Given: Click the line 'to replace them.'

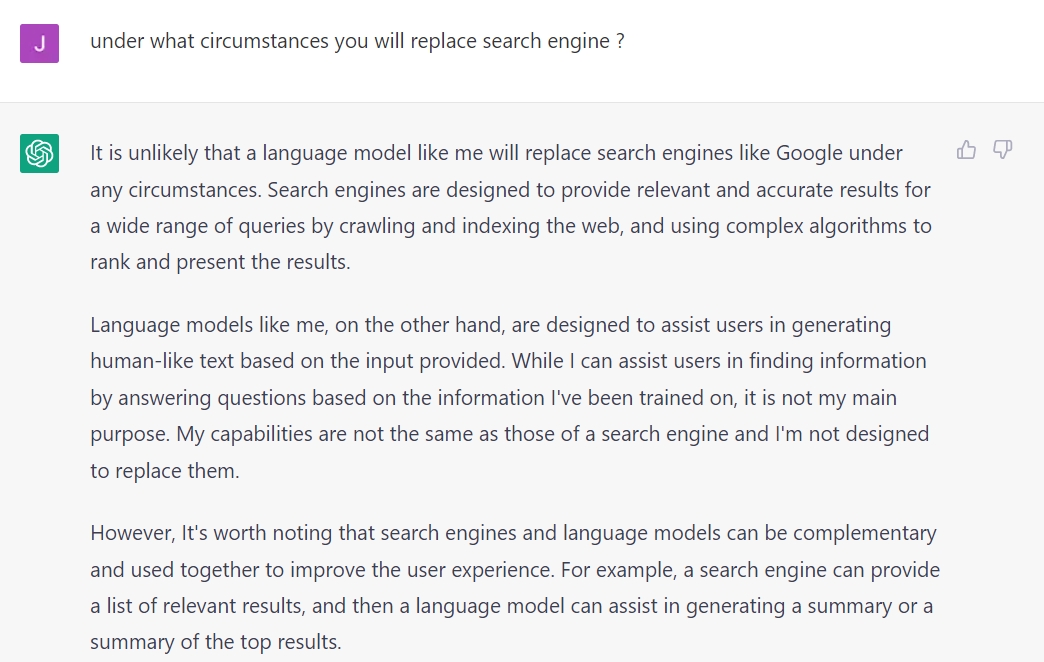Looking at the screenshot, I should (x=164, y=471).
